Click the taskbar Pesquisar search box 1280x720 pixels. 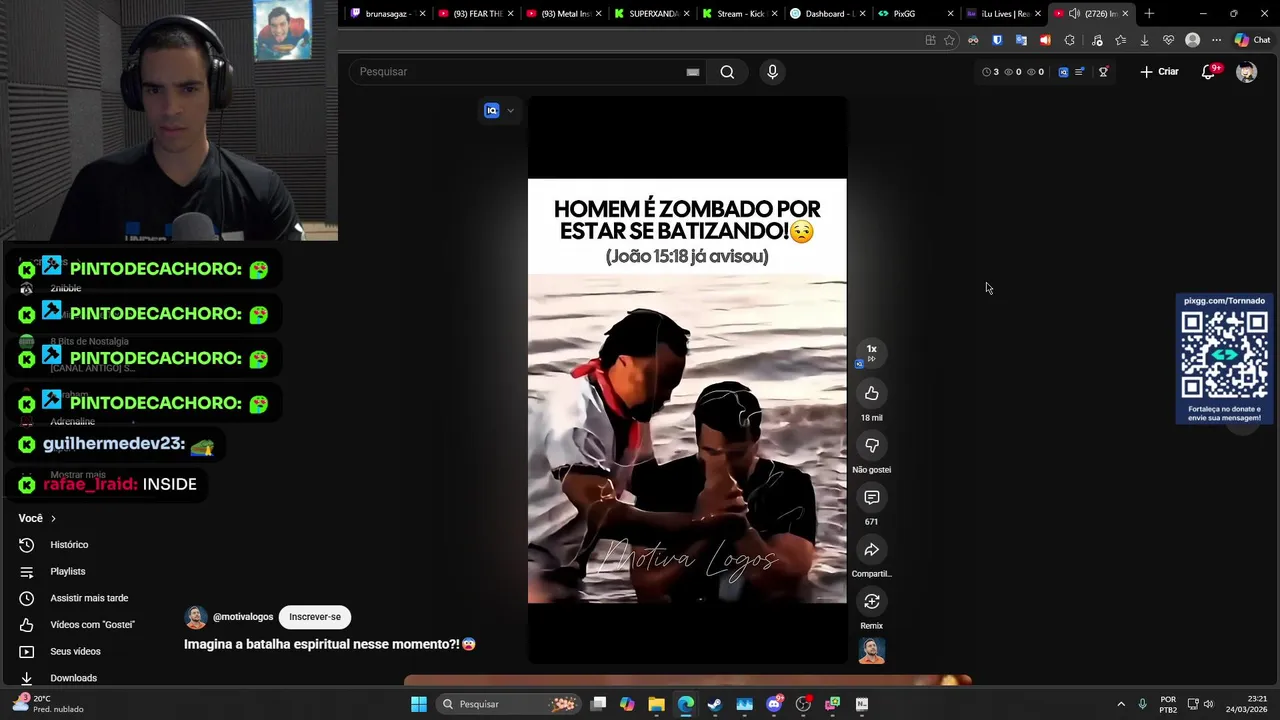coord(510,704)
